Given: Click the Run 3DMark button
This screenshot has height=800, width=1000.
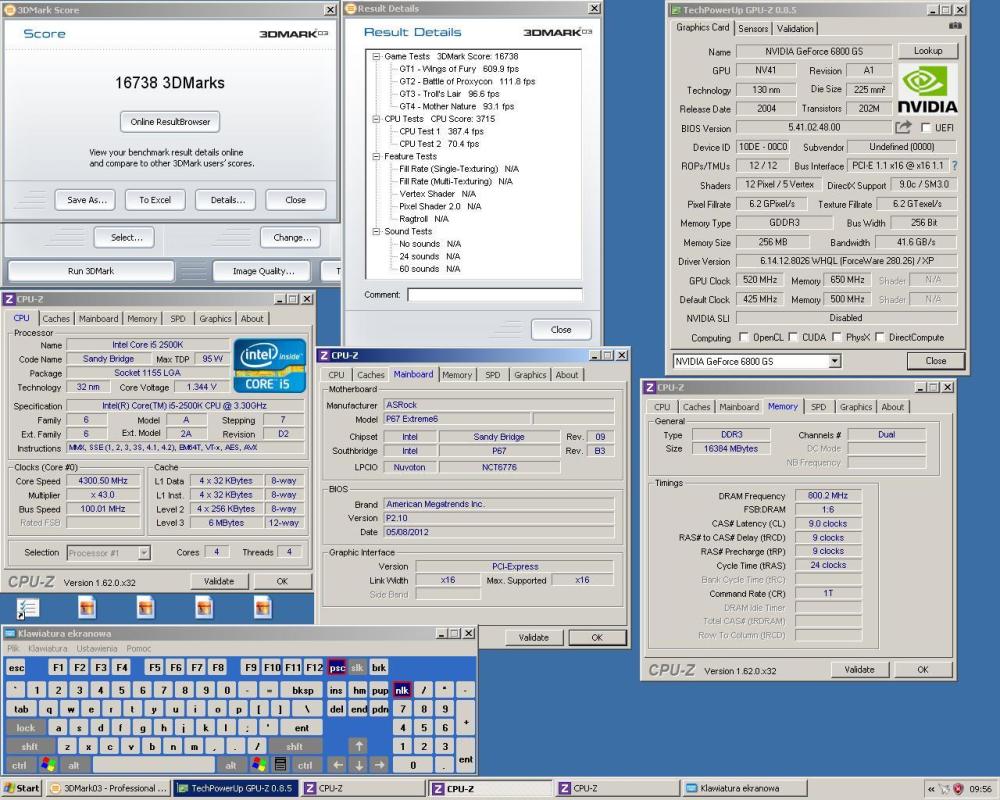Looking at the screenshot, I should click(x=91, y=271).
